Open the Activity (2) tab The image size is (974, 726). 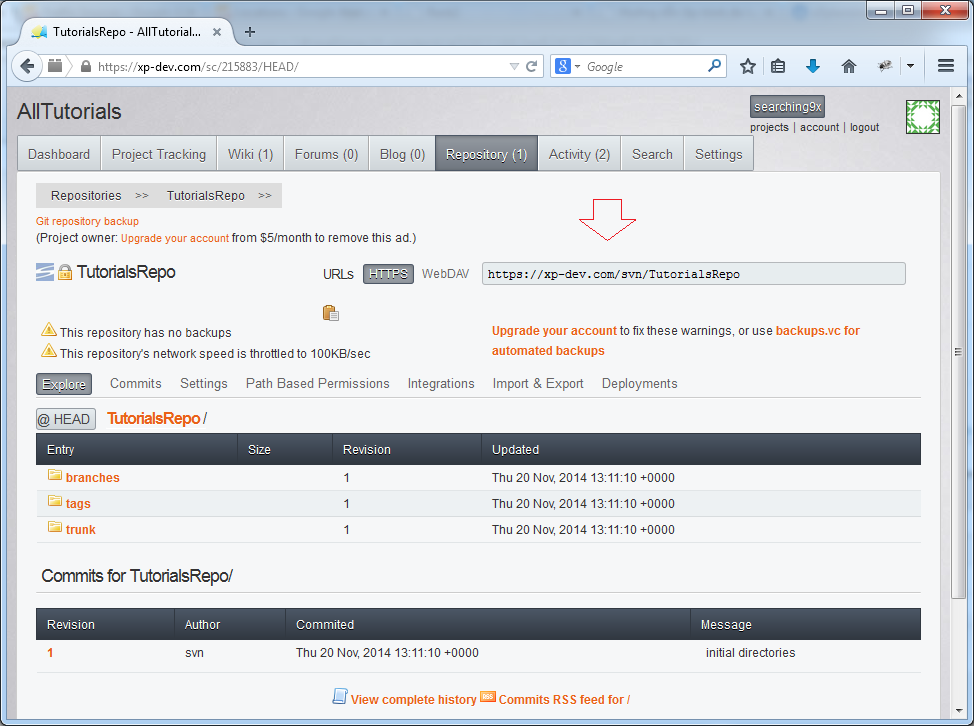[x=579, y=153]
